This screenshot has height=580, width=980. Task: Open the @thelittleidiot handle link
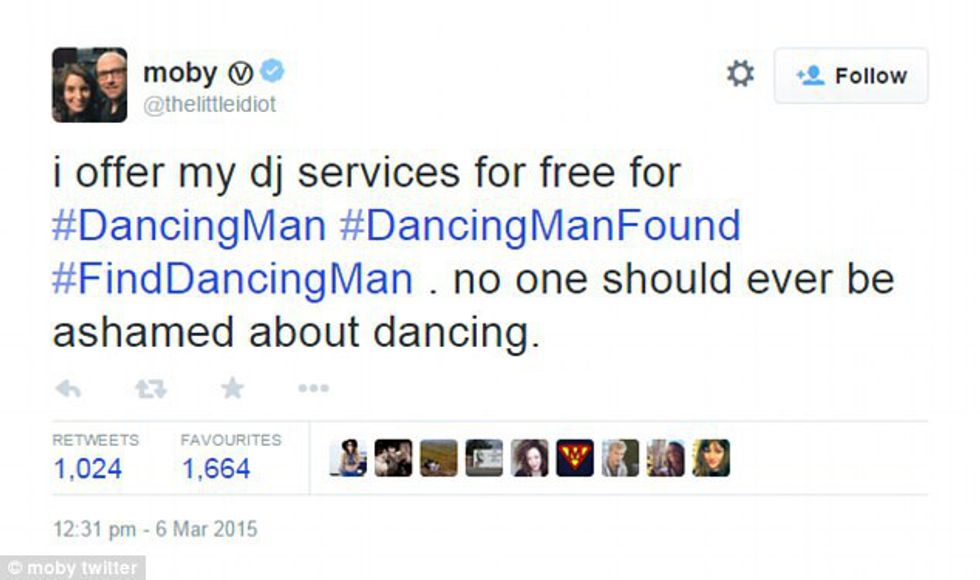tap(209, 106)
